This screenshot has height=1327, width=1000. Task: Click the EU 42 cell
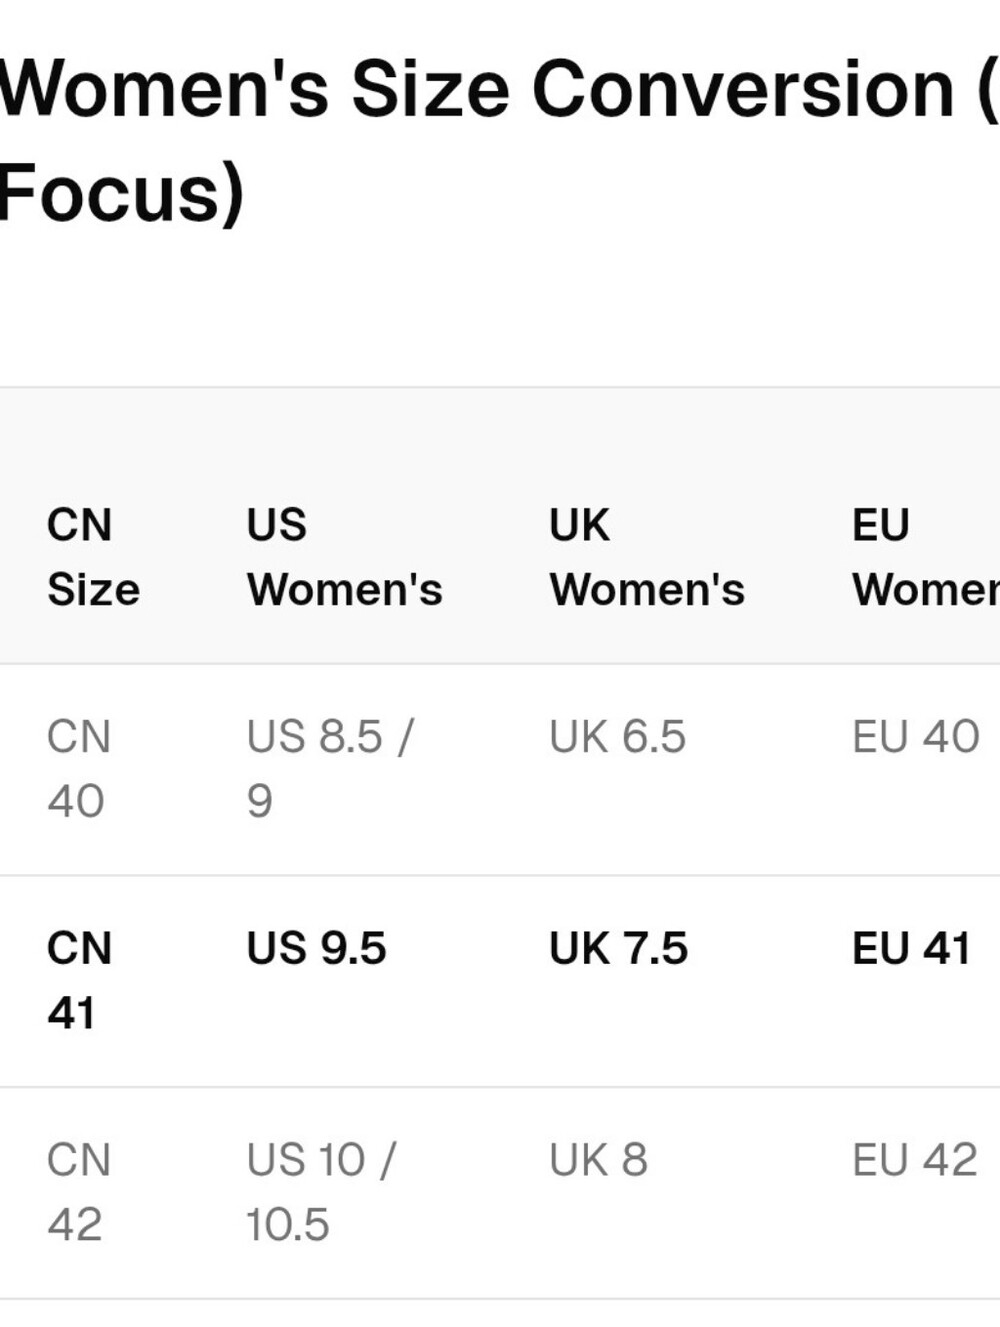(914, 1161)
